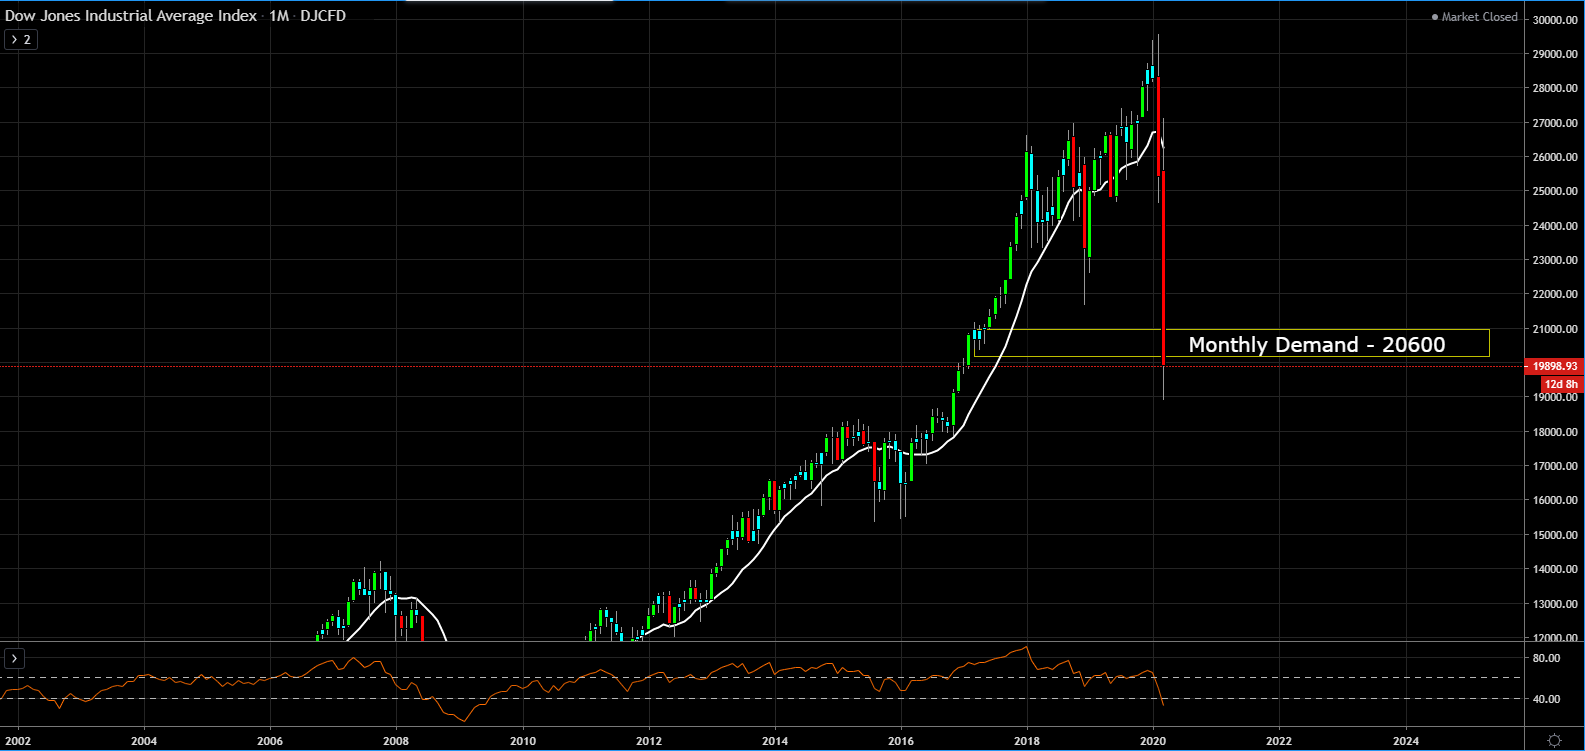The width and height of the screenshot is (1585, 751).
Task: Click the 29000.00 price axis label
Action: 1556,54
